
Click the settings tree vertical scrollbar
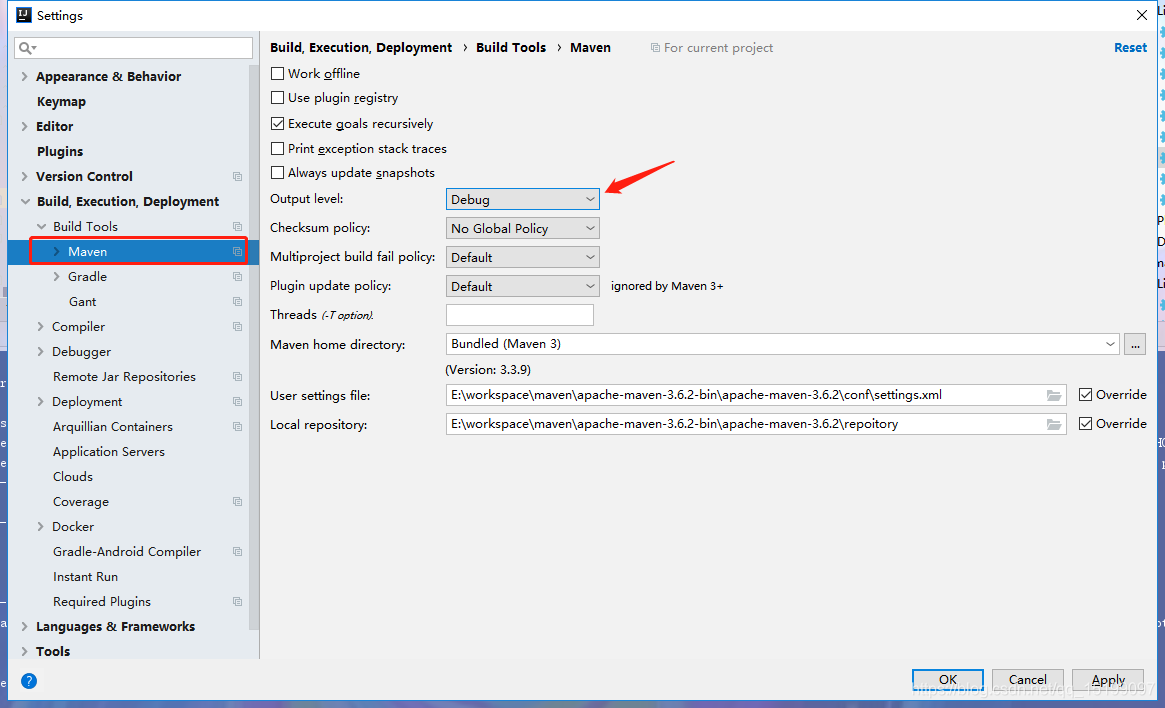[x=254, y=349]
